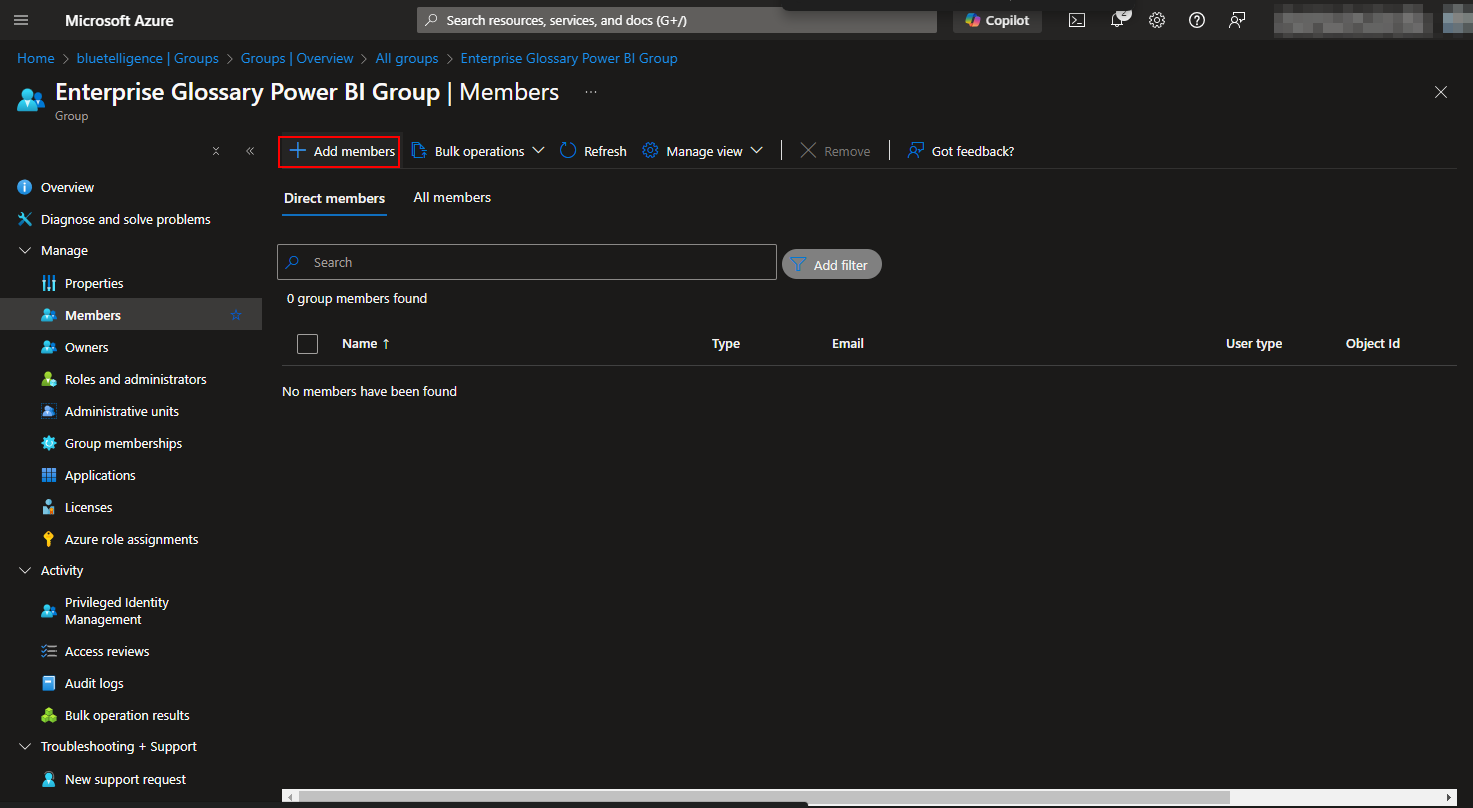The height and width of the screenshot is (808, 1473).
Task: Open the notifications bell icon
Action: coord(1118,20)
